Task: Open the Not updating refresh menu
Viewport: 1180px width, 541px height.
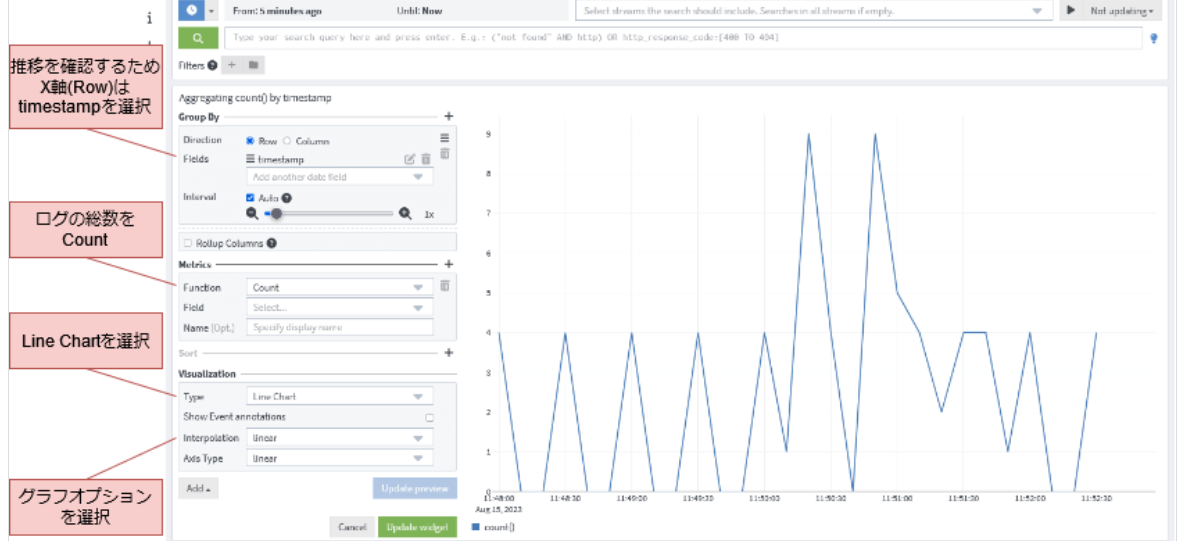Action: [1121, 10]
